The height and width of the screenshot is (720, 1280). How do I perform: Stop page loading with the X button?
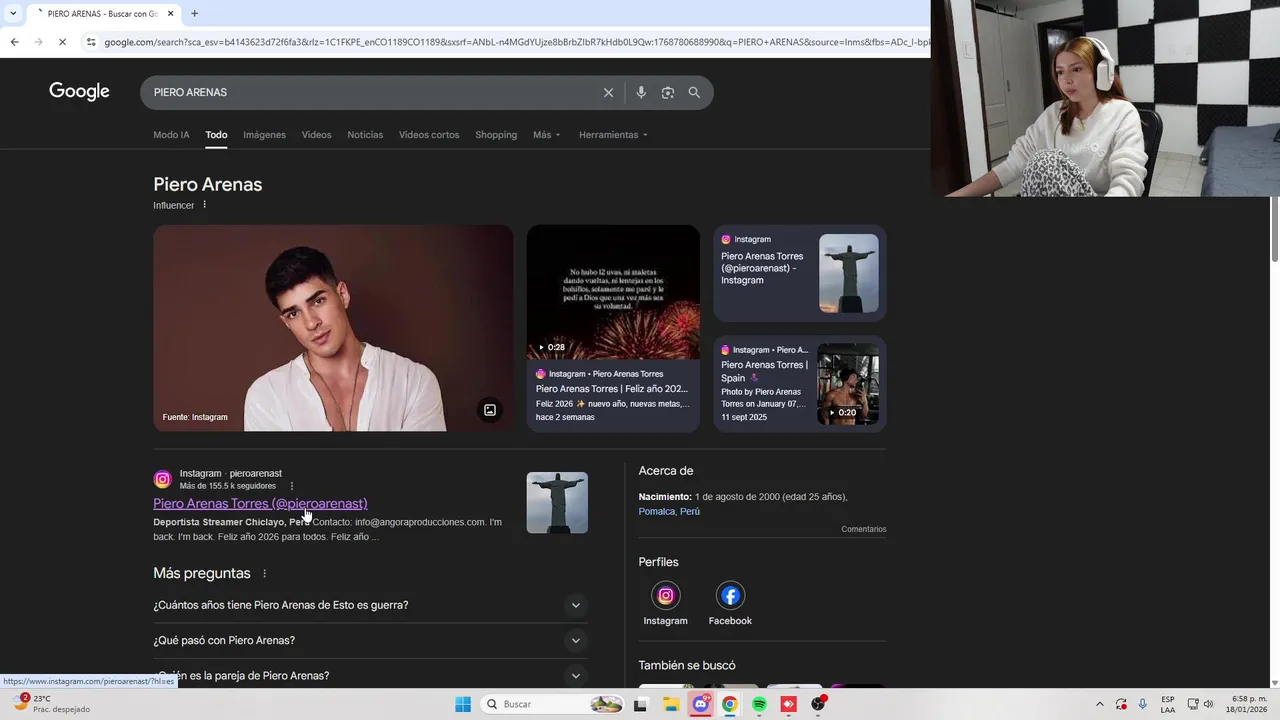62,42
